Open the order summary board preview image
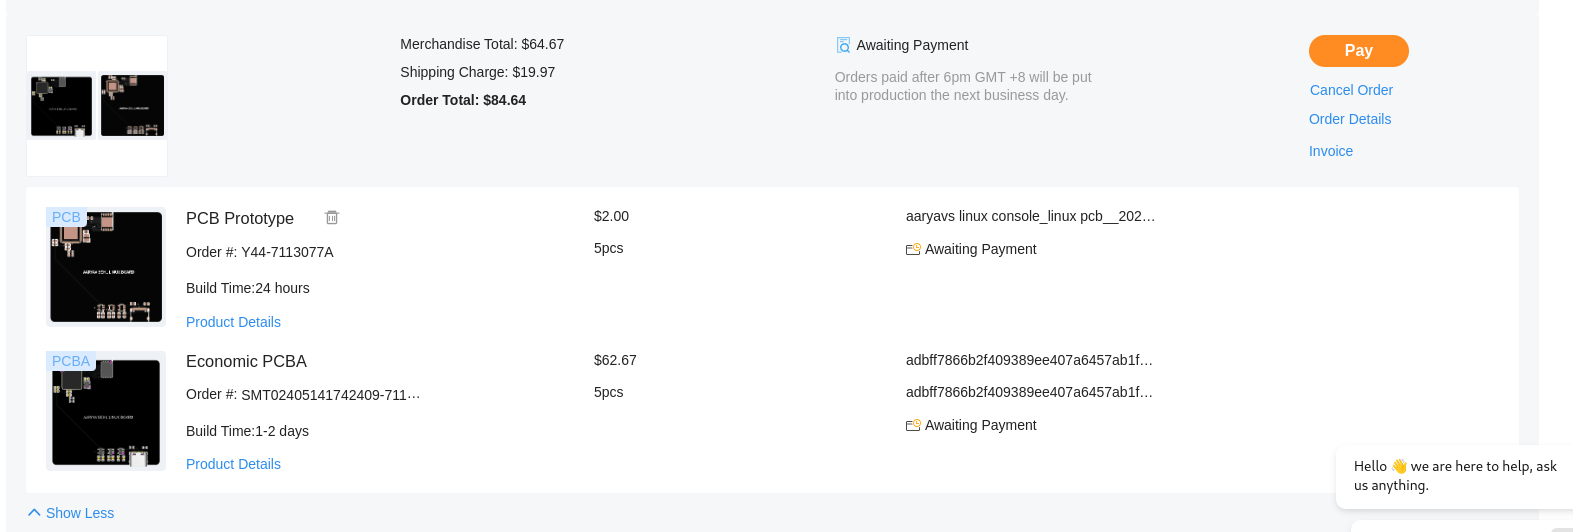The height and width of the screenshot is (532, 1573). coord(97,106)
